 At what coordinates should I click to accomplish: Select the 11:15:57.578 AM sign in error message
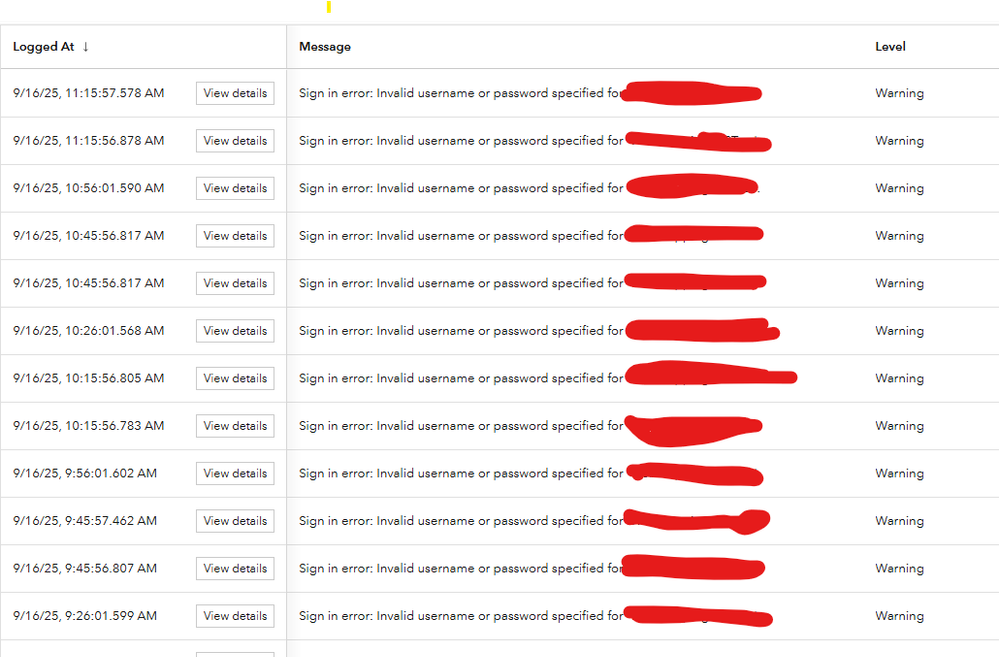[530, 93]
